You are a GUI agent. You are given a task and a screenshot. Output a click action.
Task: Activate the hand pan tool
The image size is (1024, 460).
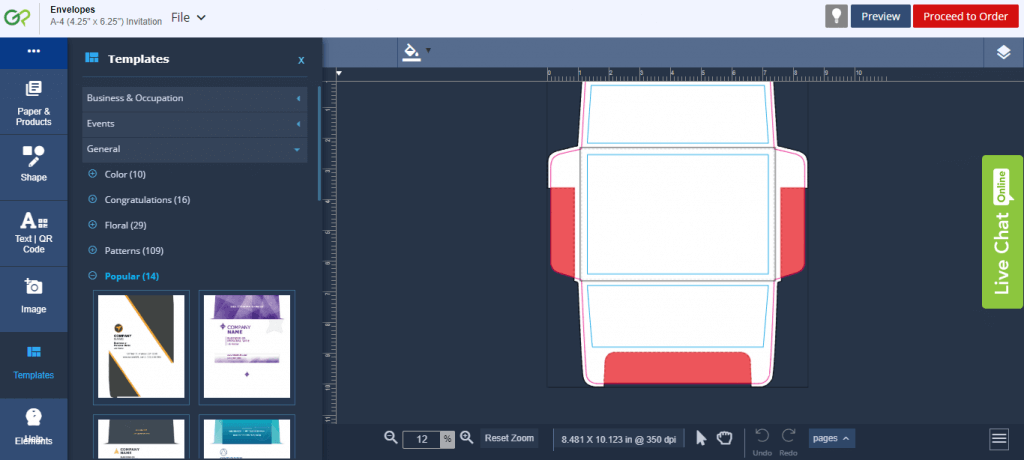(x=725, y=438)
